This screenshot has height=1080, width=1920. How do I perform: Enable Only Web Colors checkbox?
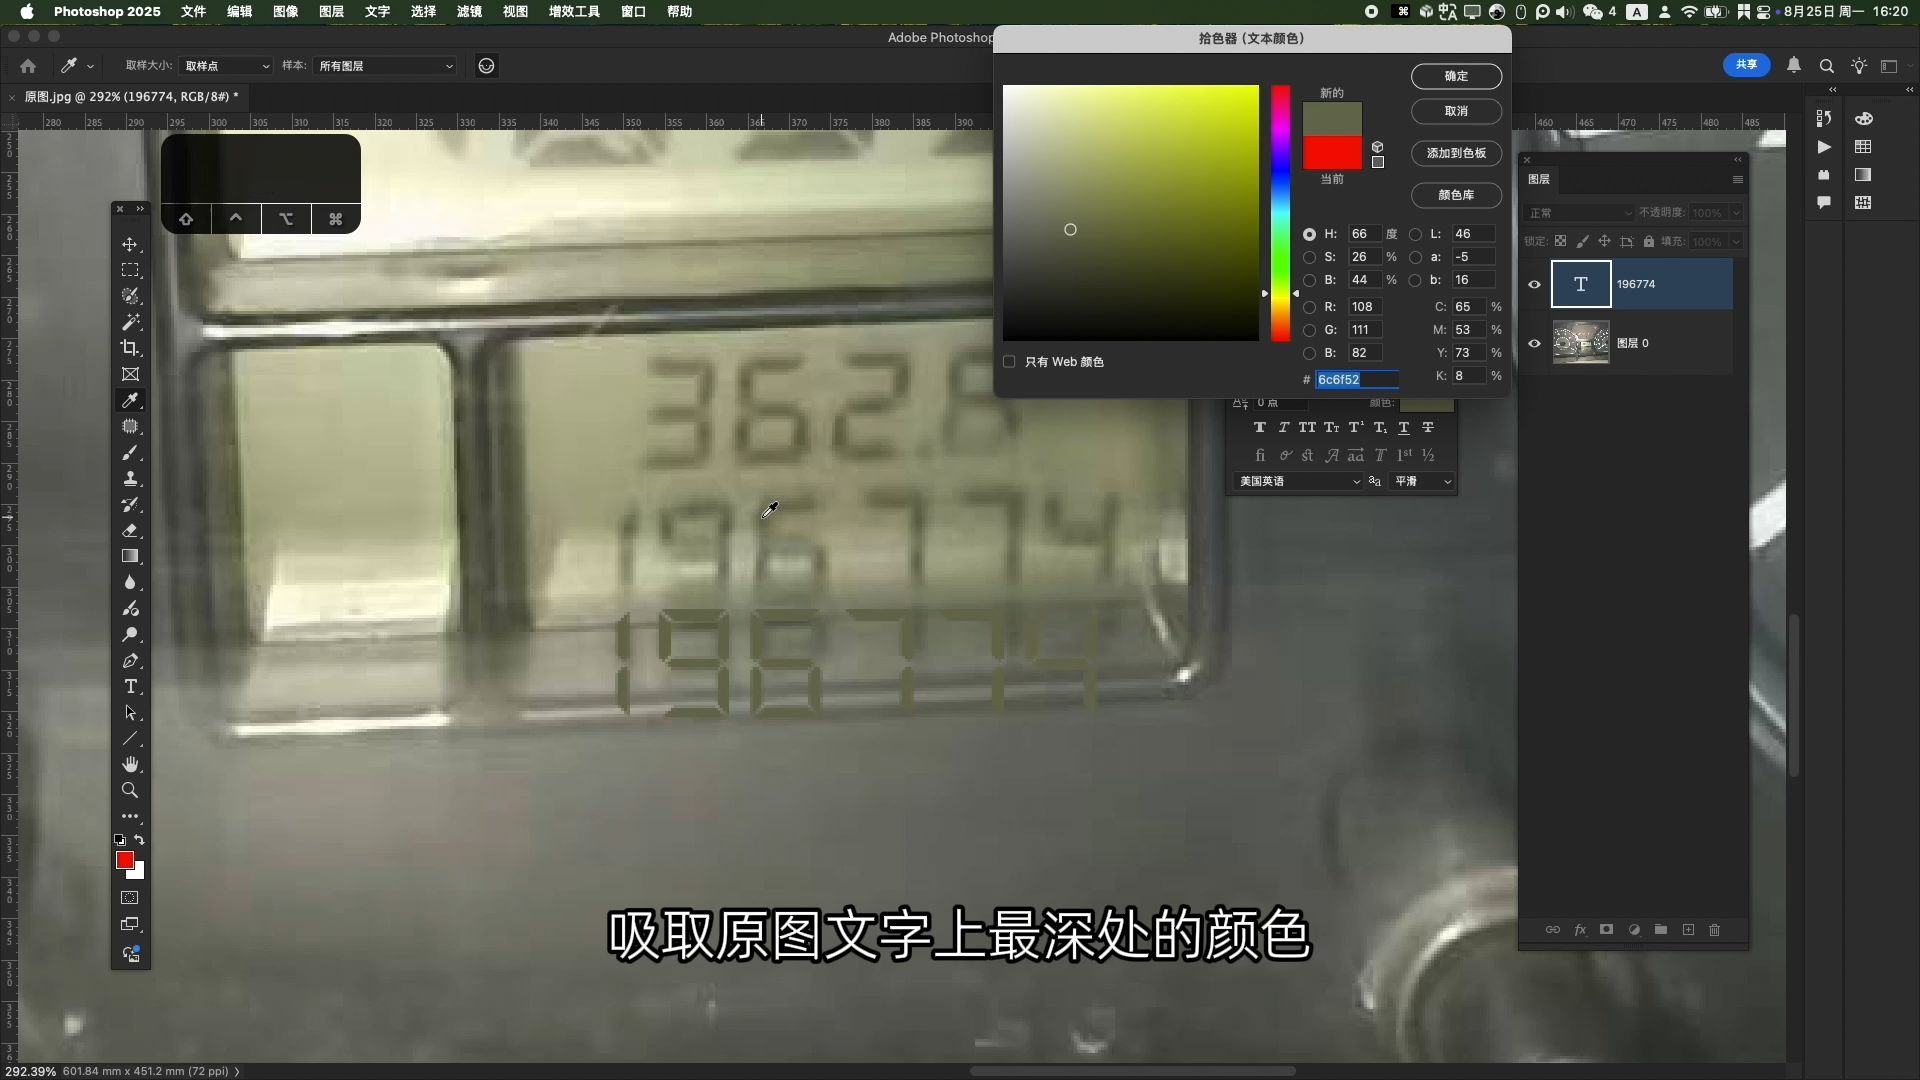[x=1009, y=362]
